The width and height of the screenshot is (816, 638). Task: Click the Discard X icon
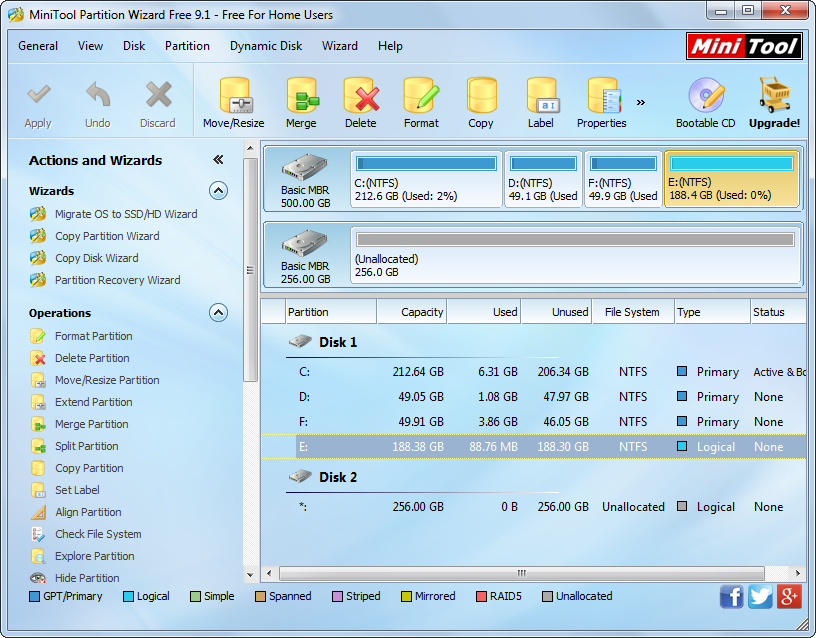(x=158, y=95)
